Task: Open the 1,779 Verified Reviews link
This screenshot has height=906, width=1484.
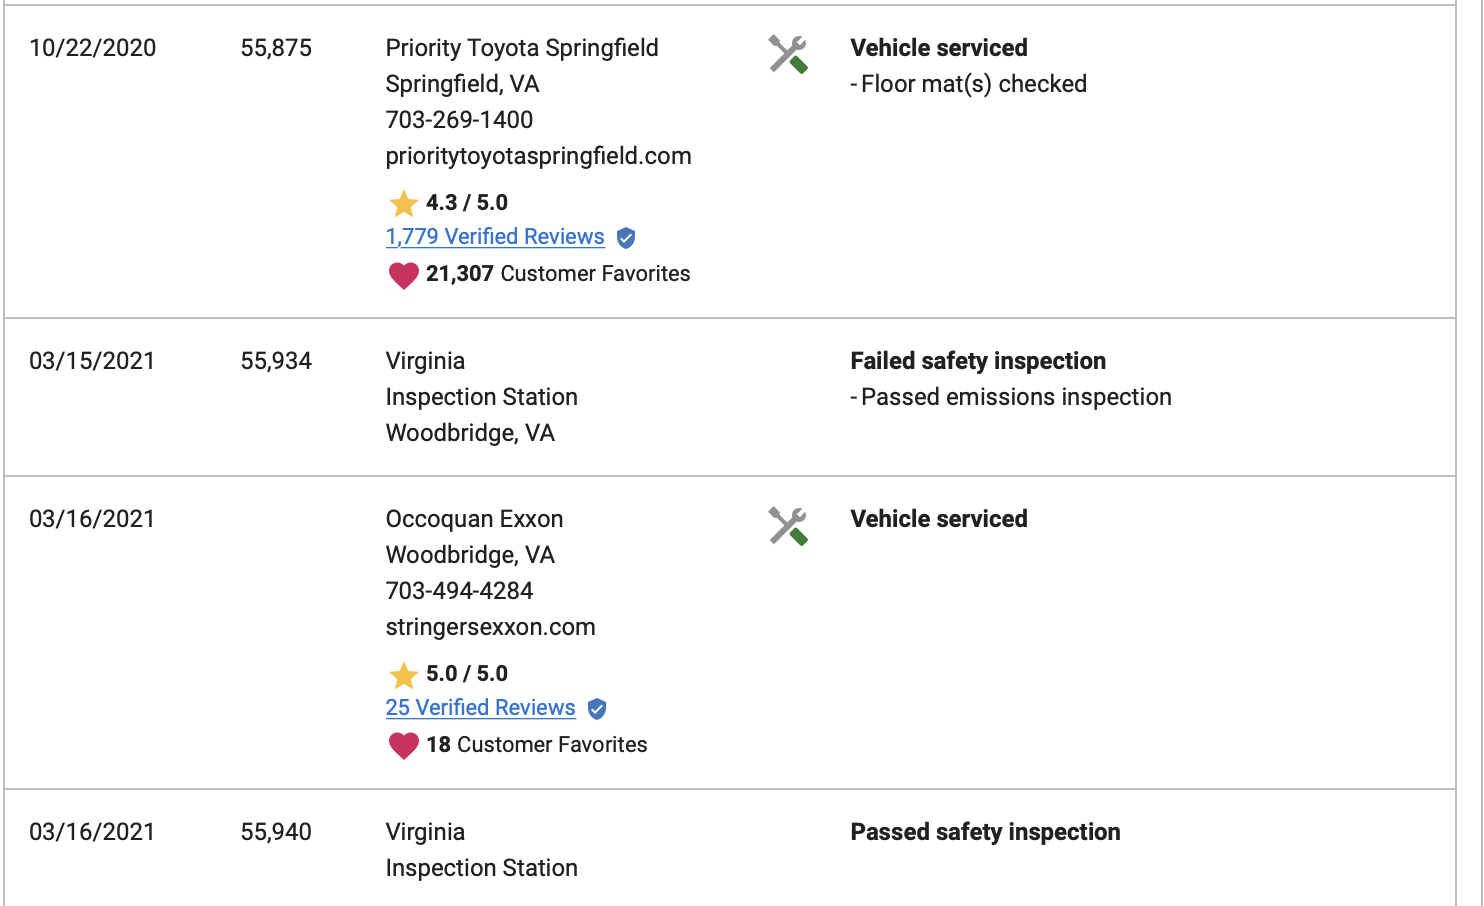Action: tap(495, 237)
